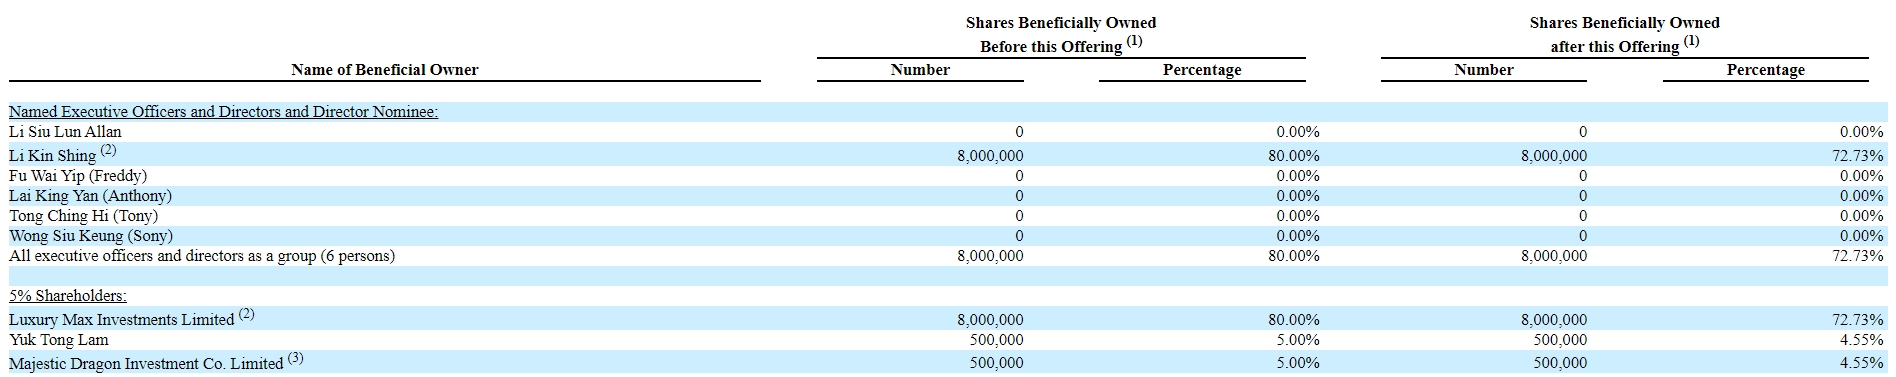Click the Lai King Yan (Anthony) name

(x=90, y=196)
